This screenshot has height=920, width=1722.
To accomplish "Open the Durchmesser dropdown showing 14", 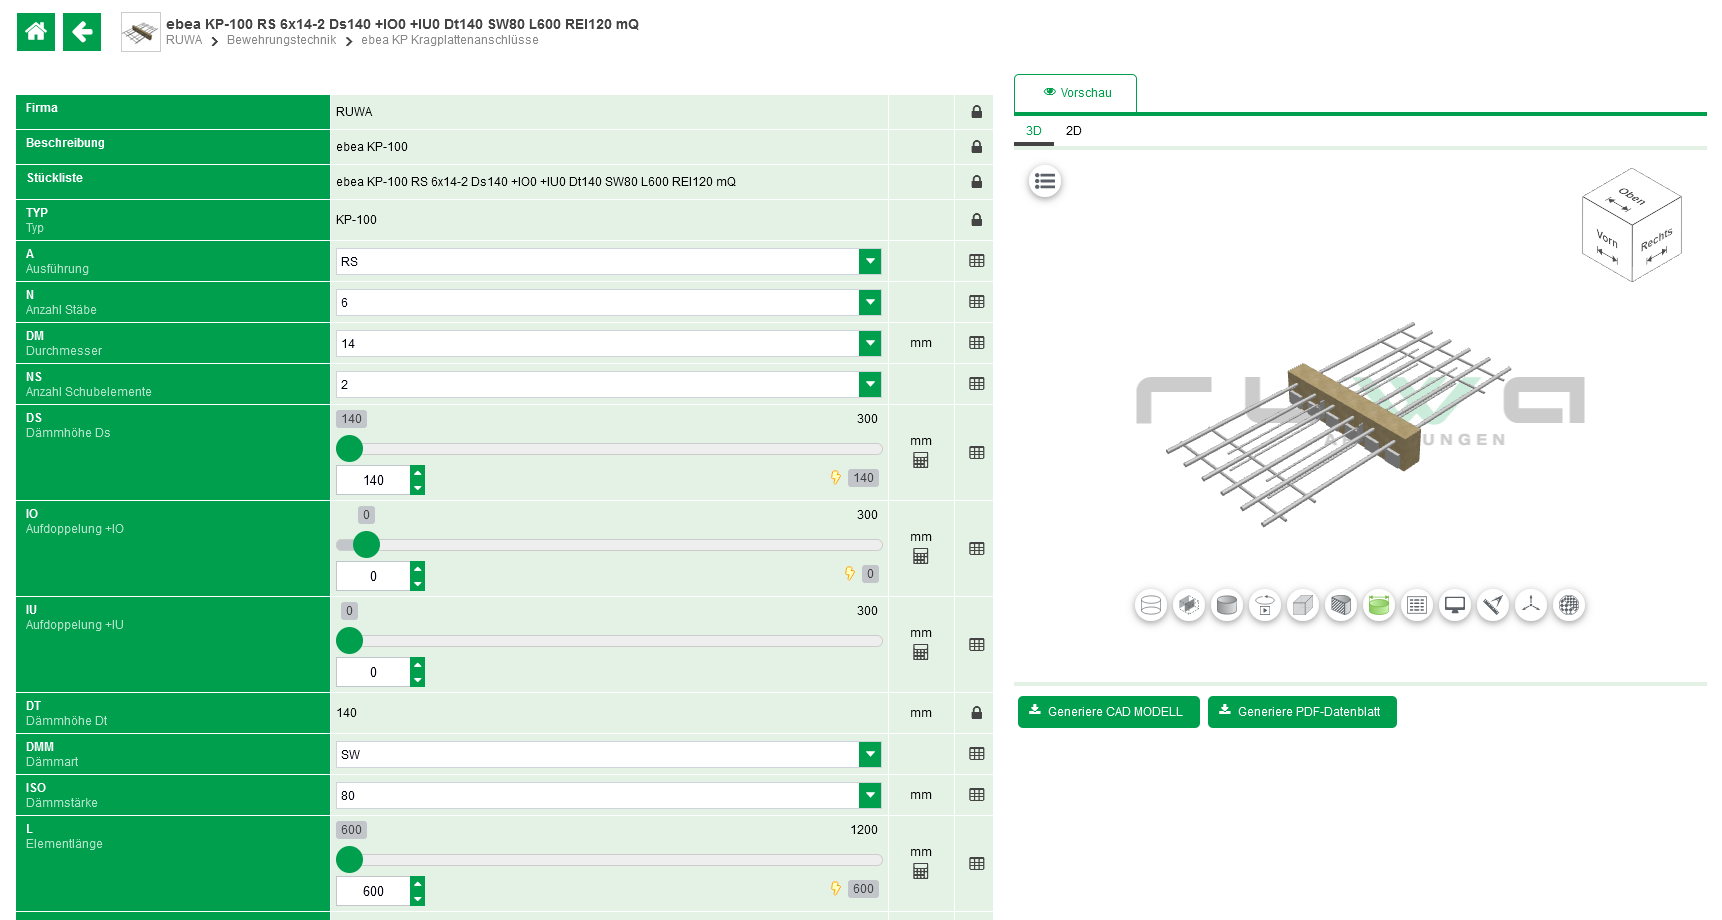I will click(x=870, y=343).
